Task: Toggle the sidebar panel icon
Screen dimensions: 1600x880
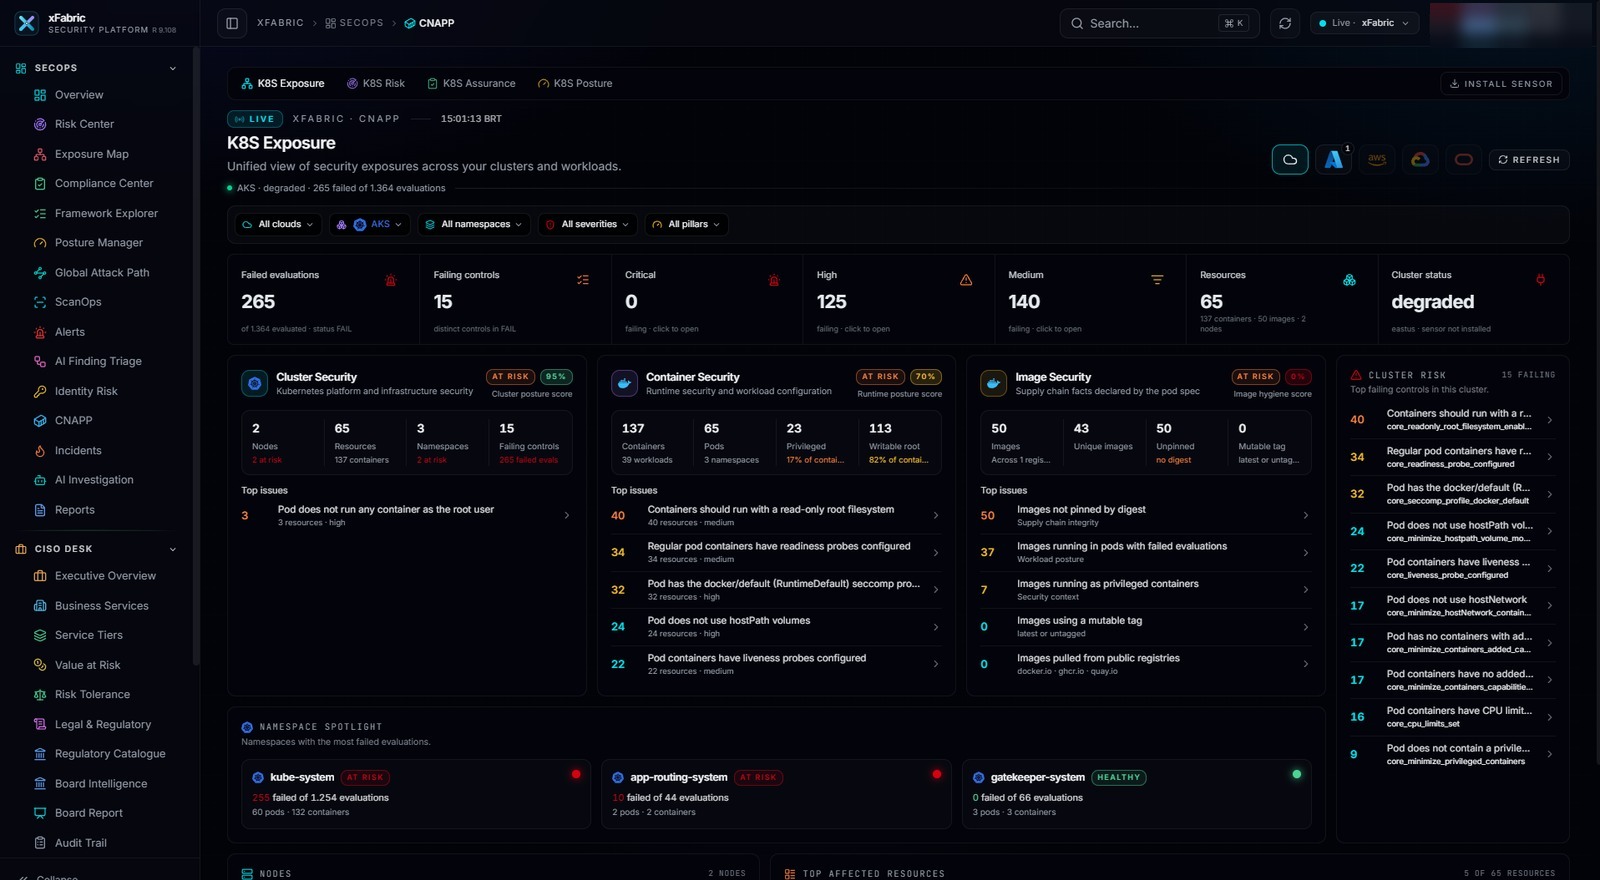Action: [232, 23]
